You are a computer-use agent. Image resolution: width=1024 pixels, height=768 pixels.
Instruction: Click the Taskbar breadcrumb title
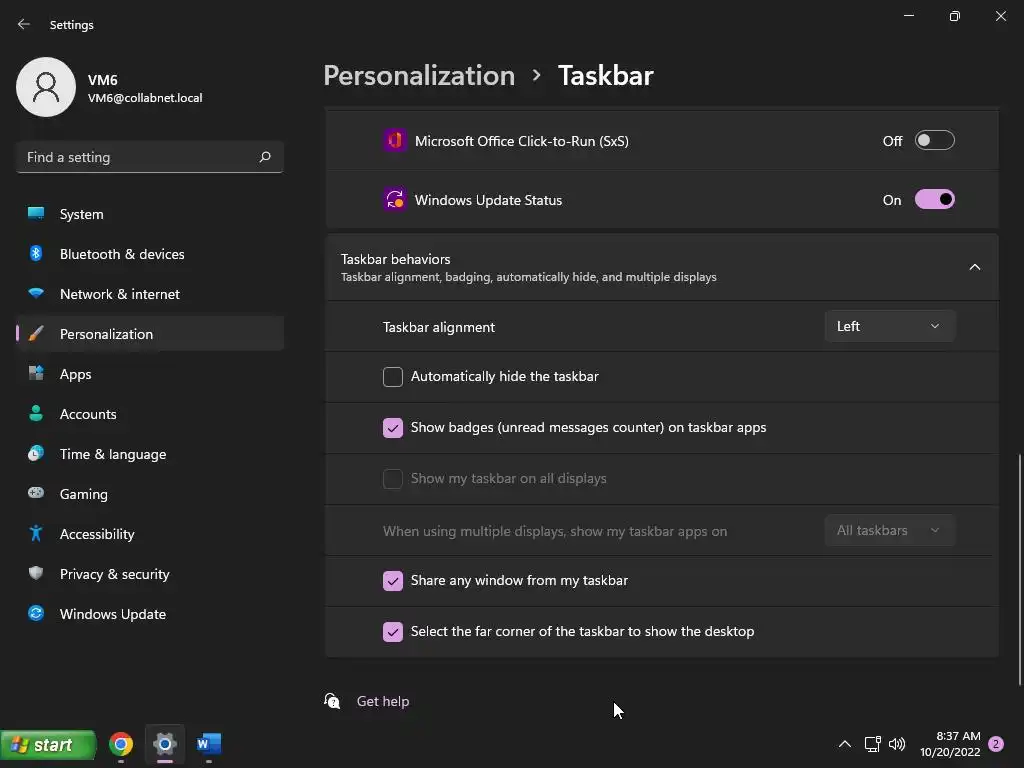tap(605, 76)
